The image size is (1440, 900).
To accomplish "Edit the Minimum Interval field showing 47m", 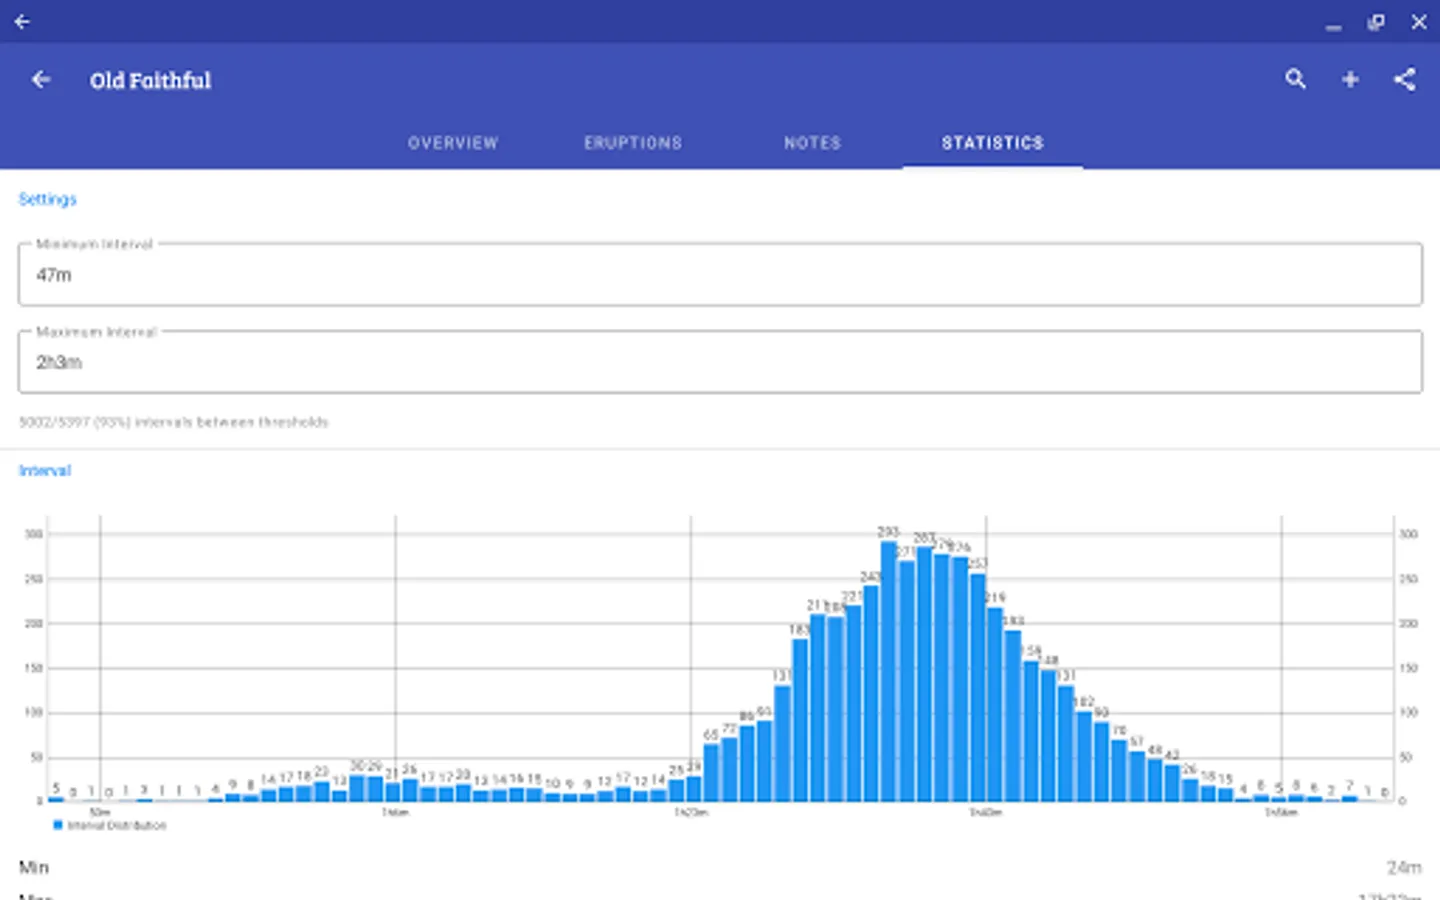I will 720,274.
